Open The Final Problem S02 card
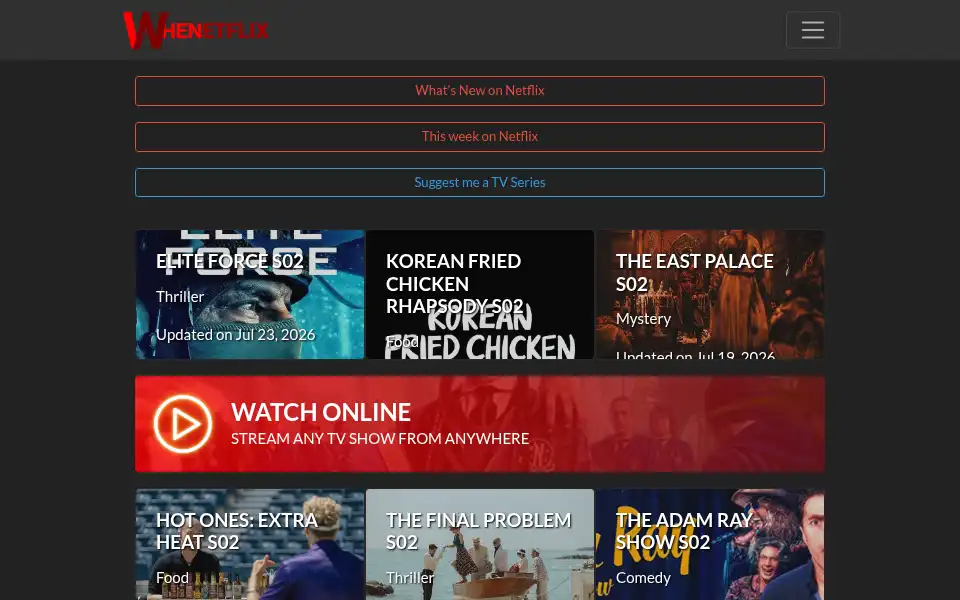Screen dimensions: 960x600 [480, 544]
